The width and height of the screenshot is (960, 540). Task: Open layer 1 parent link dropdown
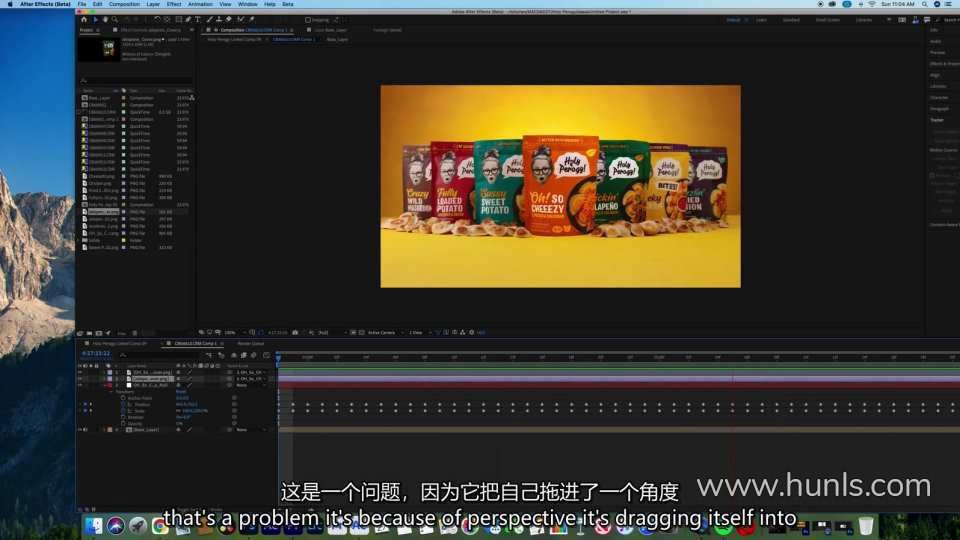point(251,372)
